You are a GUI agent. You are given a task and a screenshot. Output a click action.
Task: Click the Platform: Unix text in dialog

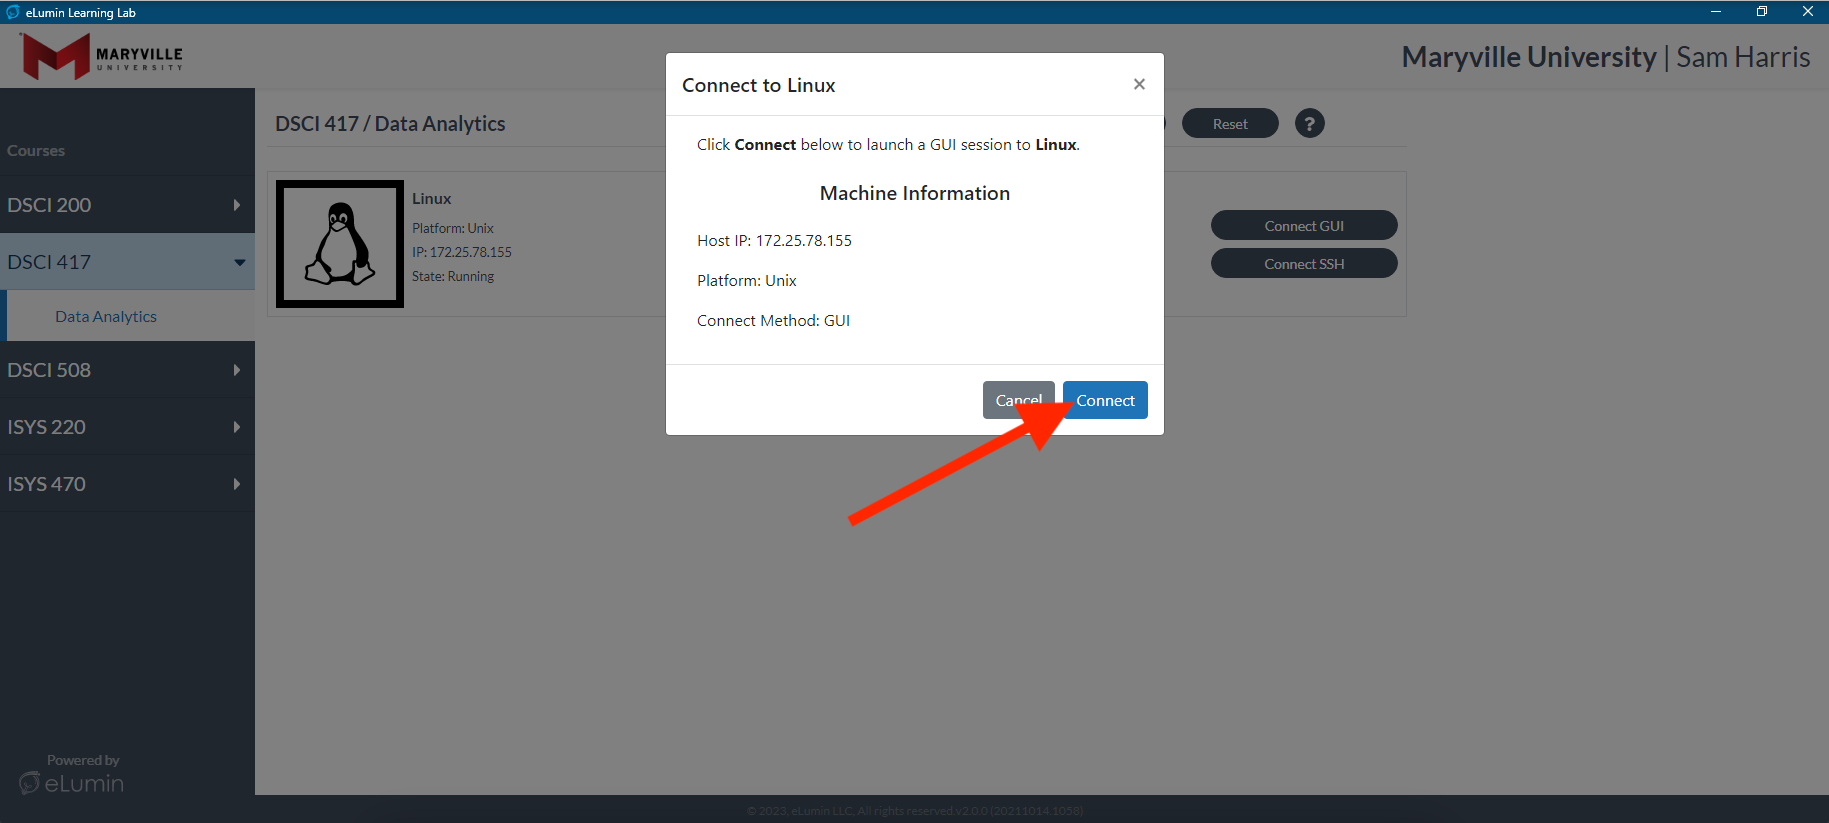tap(747, 280)
